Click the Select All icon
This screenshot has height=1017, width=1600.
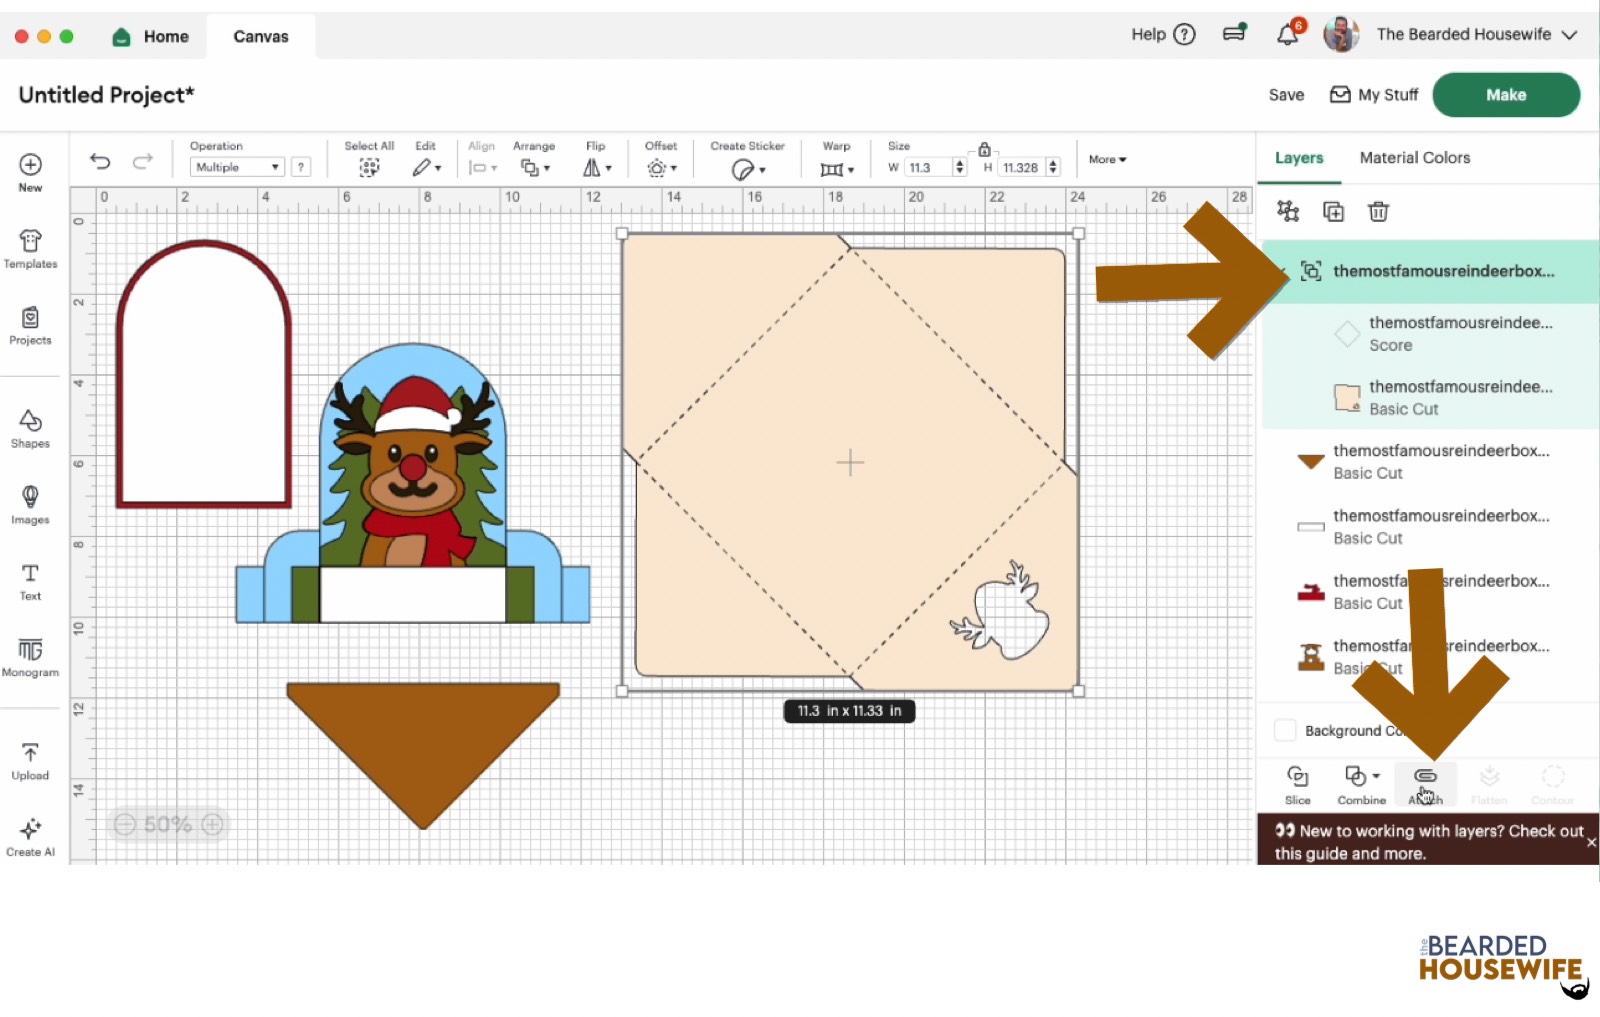369,168
